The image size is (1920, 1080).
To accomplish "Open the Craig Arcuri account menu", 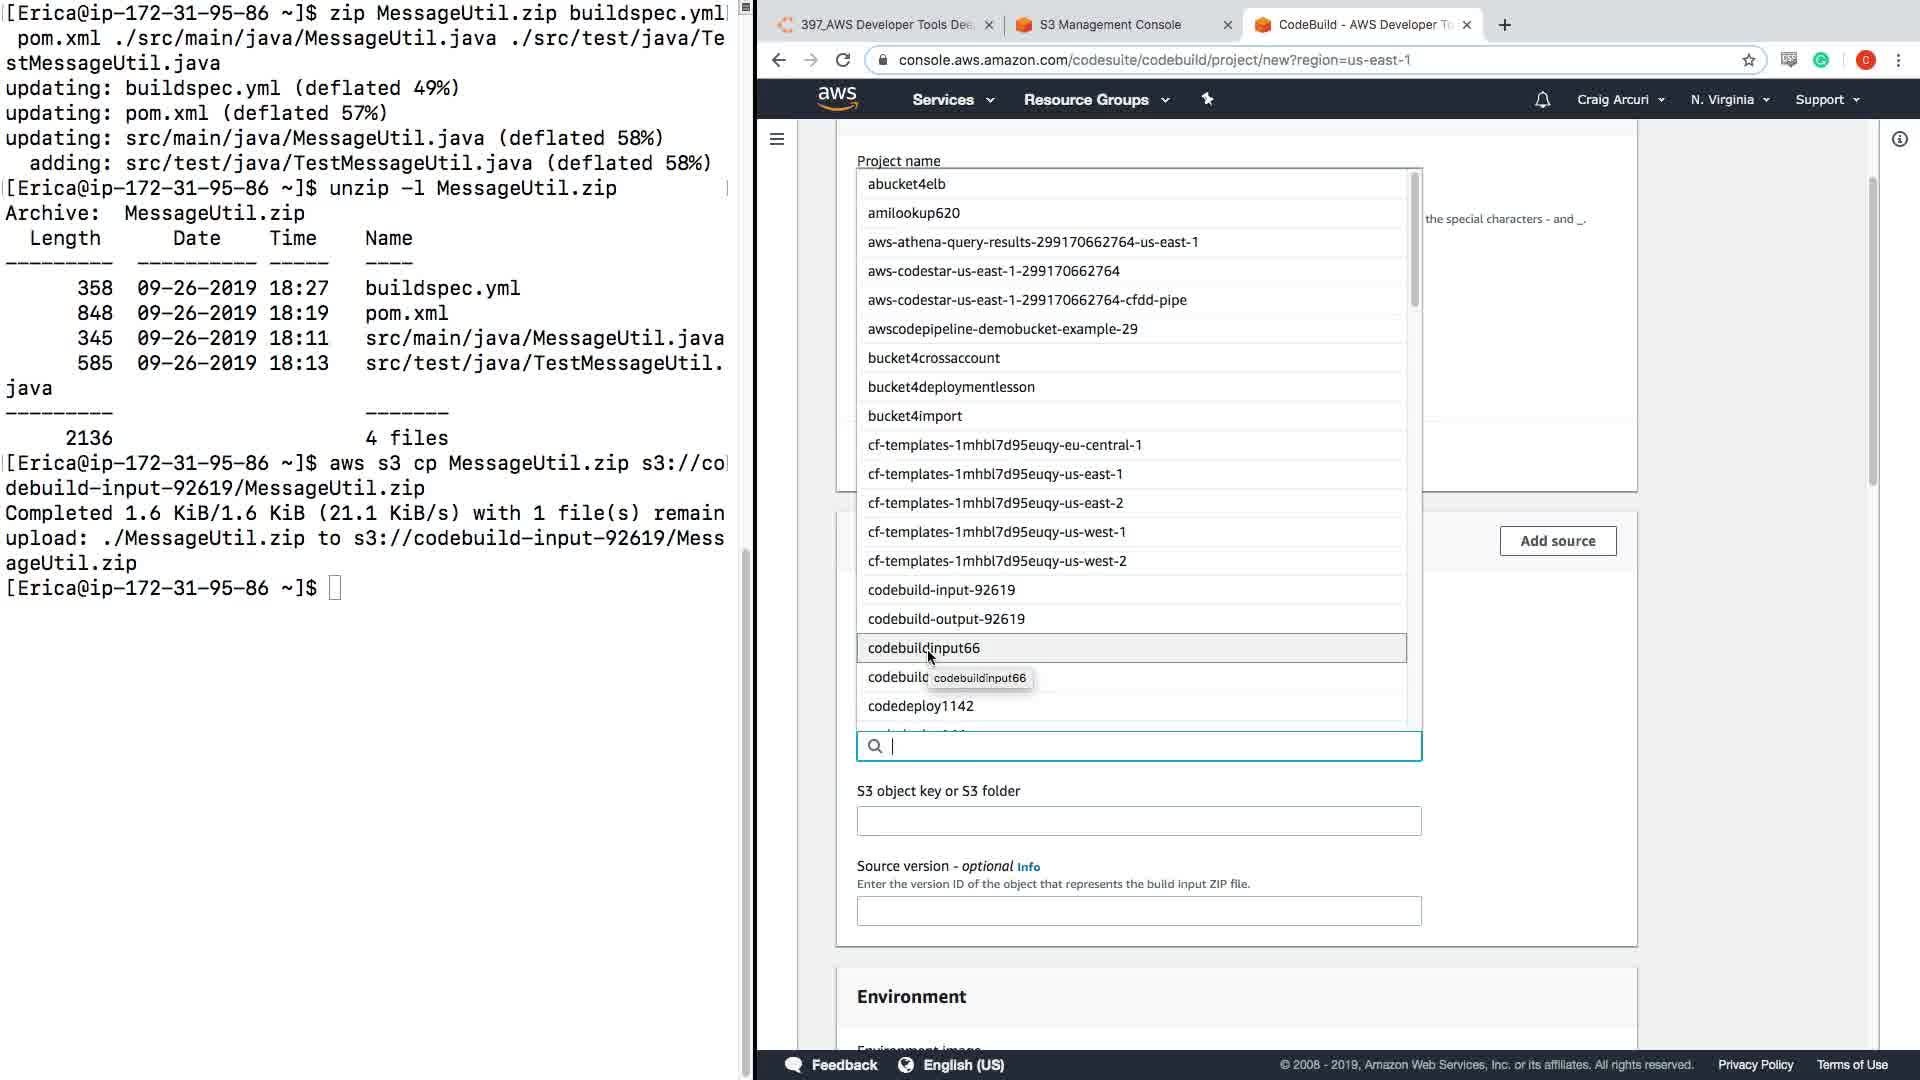I will (x=1620, y=100).
